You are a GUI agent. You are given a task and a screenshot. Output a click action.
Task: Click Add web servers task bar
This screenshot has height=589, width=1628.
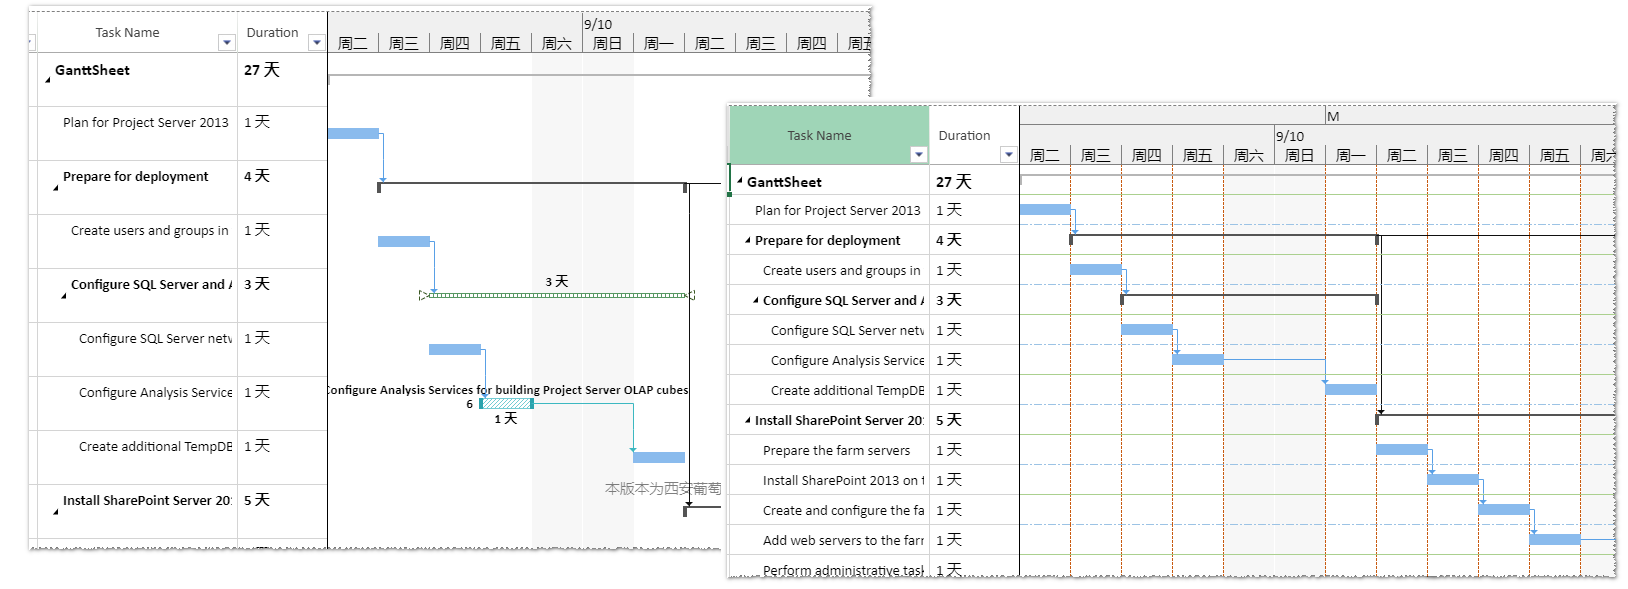pyautogui.click(x=1555, y=539)
